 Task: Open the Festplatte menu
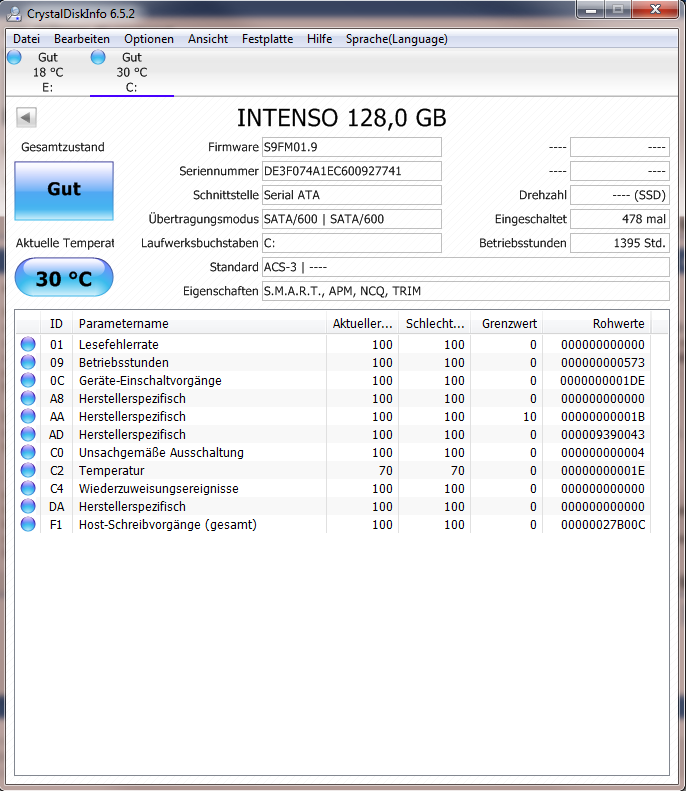tap(267, 39)
